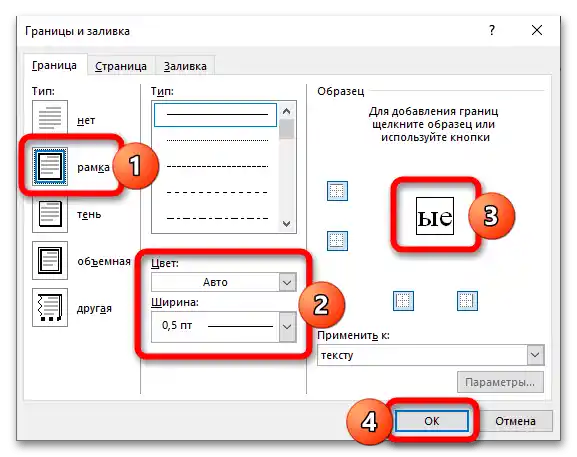The width and height of the screenshot is (577, 457).
Task: Pick the 'объемная' 3-D border icon
Action: (x=50, y=261)
